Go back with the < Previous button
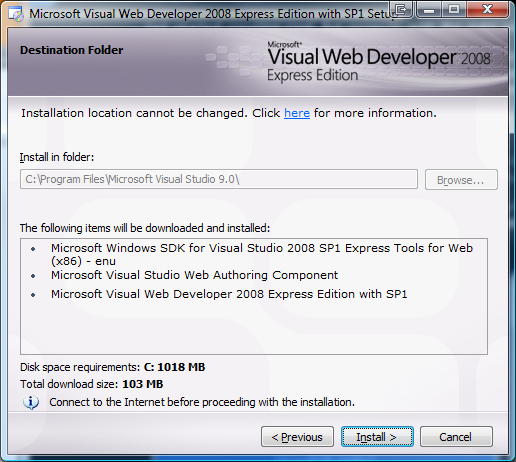 [x=297, y=437]
